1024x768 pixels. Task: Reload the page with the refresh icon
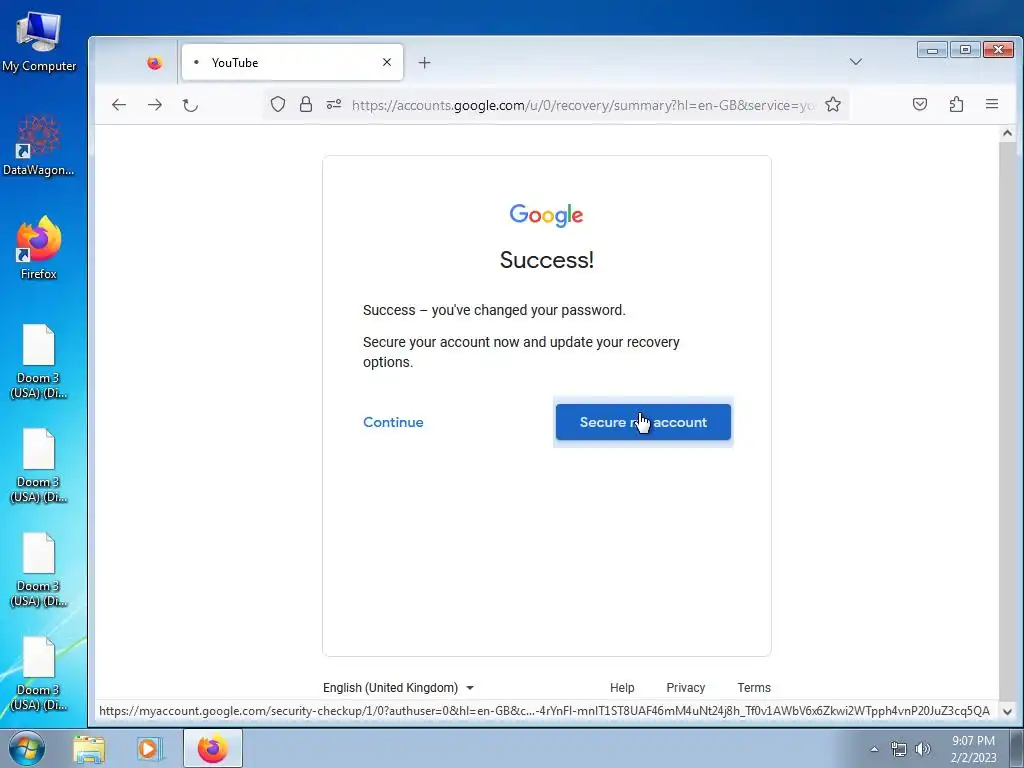(190, 104)
